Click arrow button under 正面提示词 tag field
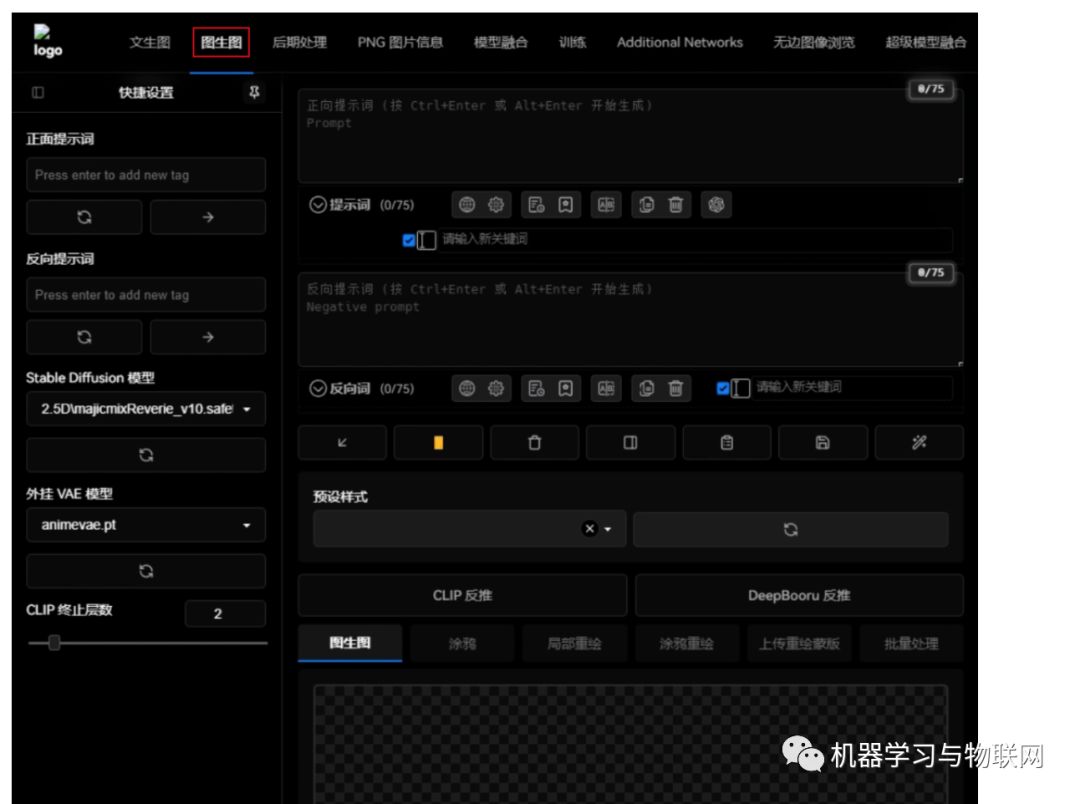The image size is (1080, 804). 208,217
